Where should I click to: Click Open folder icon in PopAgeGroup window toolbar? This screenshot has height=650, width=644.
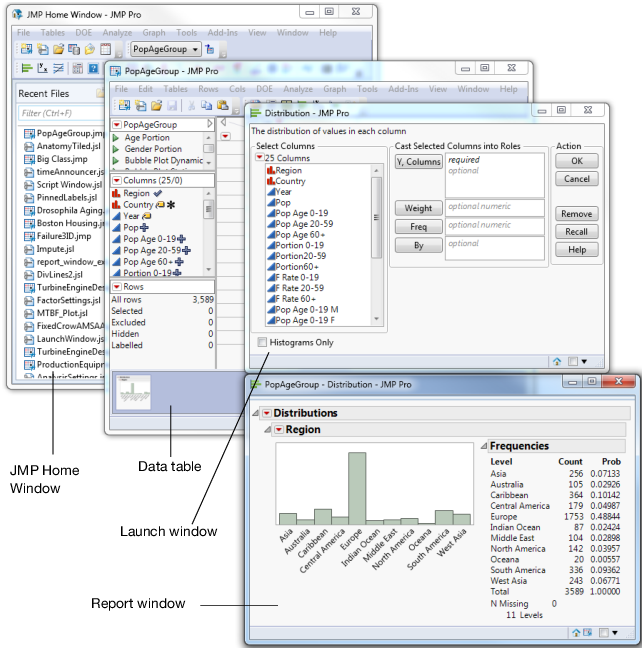[156, 105]
